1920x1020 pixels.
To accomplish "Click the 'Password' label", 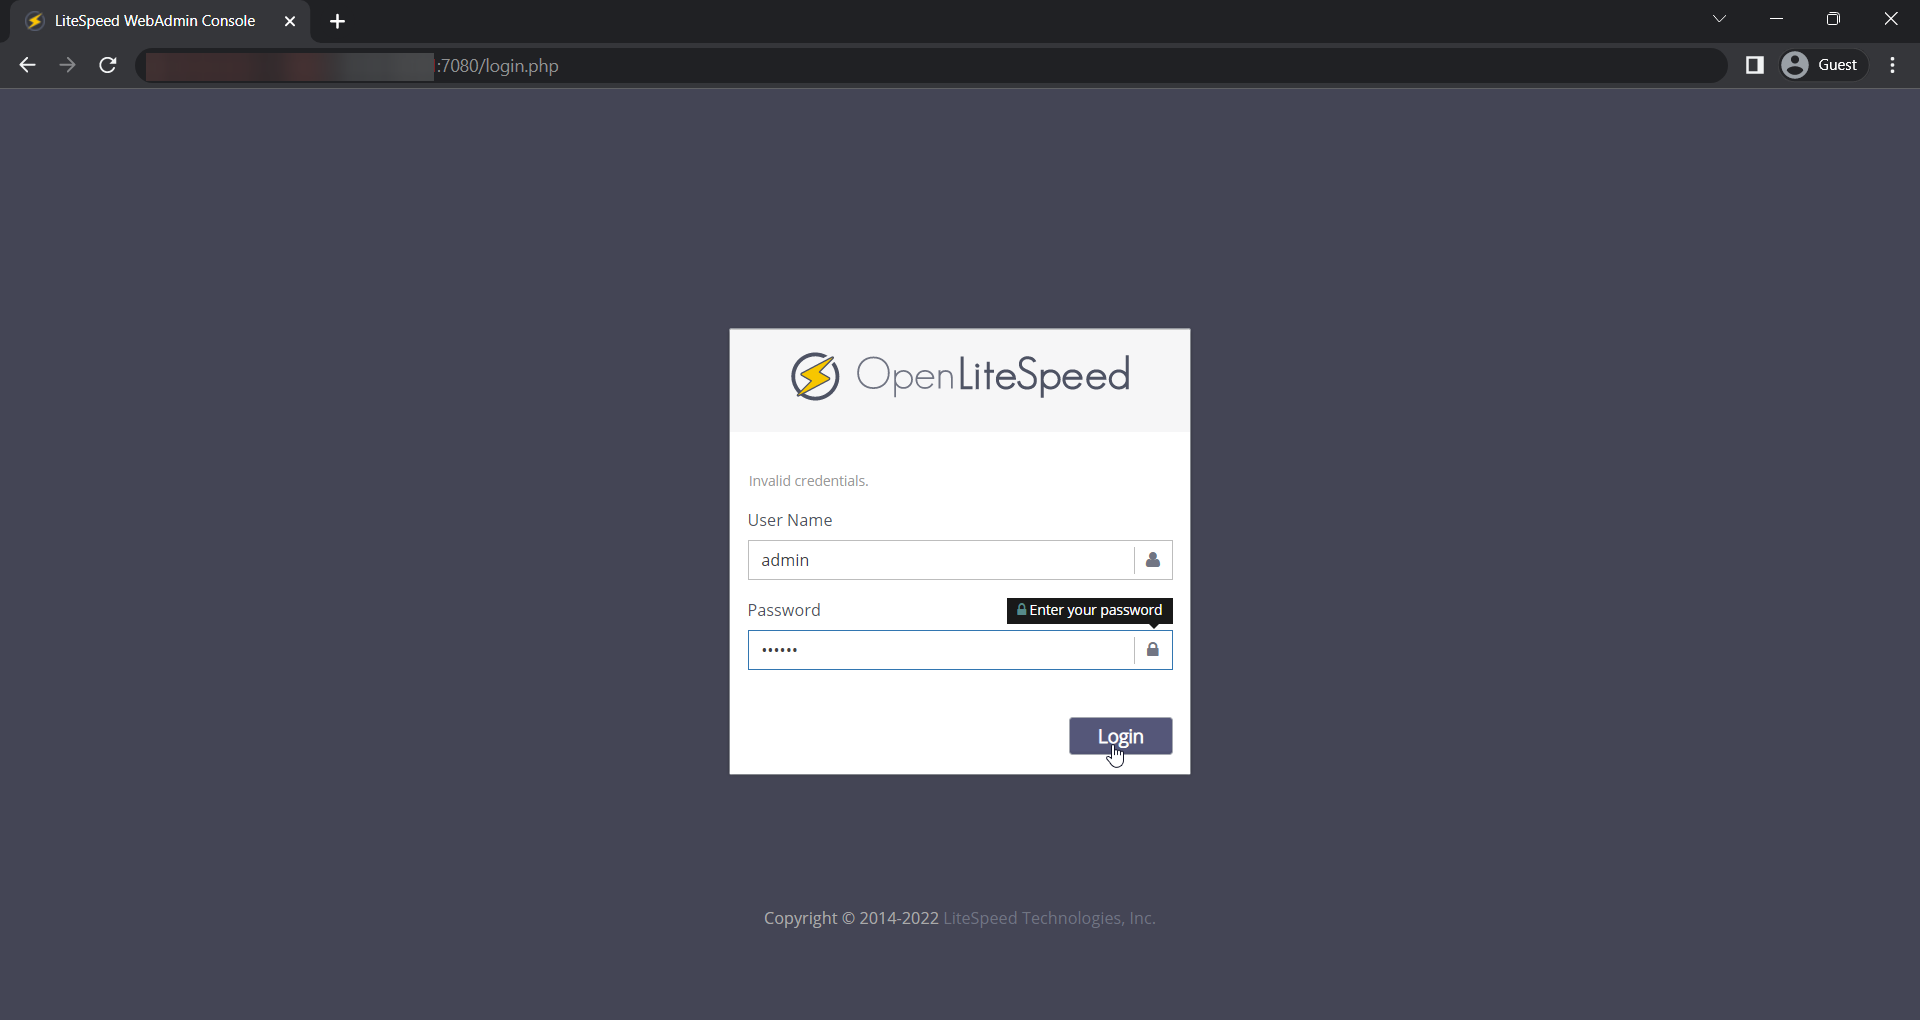I will [784, 610].
